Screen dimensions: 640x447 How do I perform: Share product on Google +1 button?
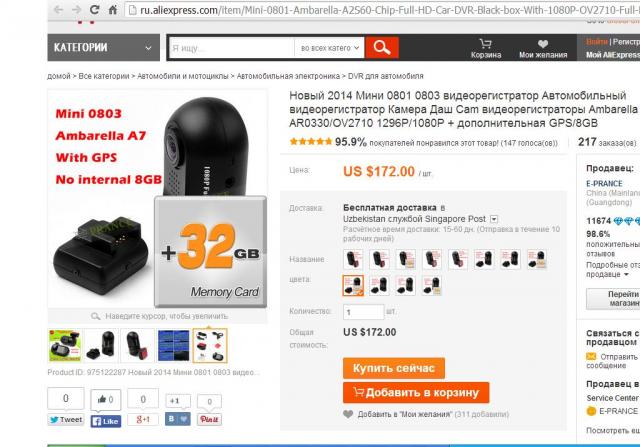click(143, 419)
